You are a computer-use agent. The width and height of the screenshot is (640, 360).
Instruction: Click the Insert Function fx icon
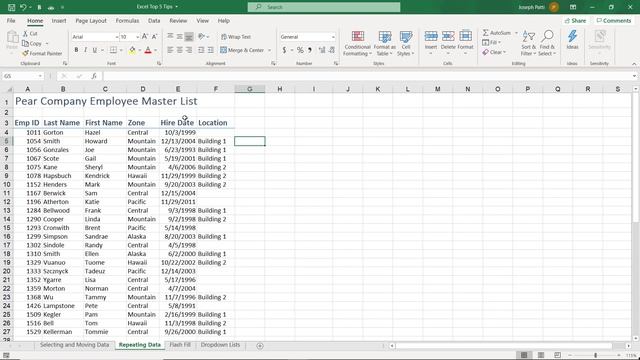coord(94,76)
